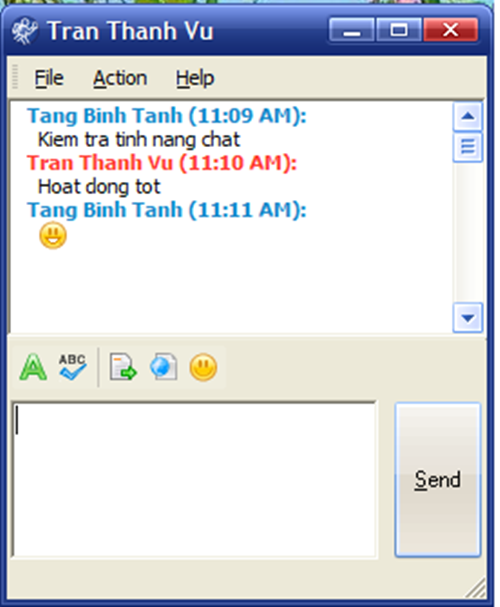The width and height of the screenshot is (500, 607).
Task: Click the message 'Hoat dong tot'
Action: click(99, 187)
